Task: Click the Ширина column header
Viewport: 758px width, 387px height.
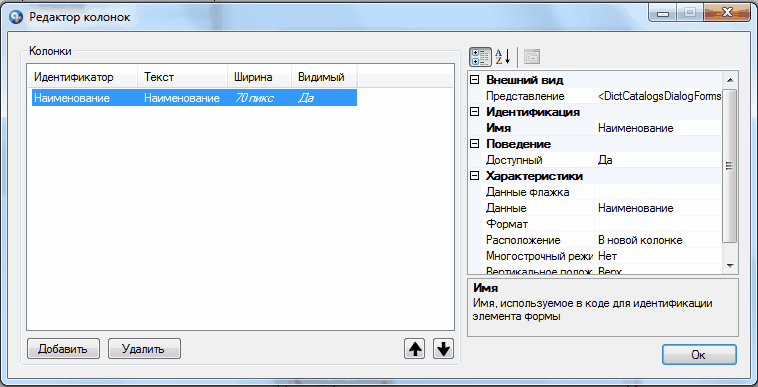Action: tap(259, 77)
